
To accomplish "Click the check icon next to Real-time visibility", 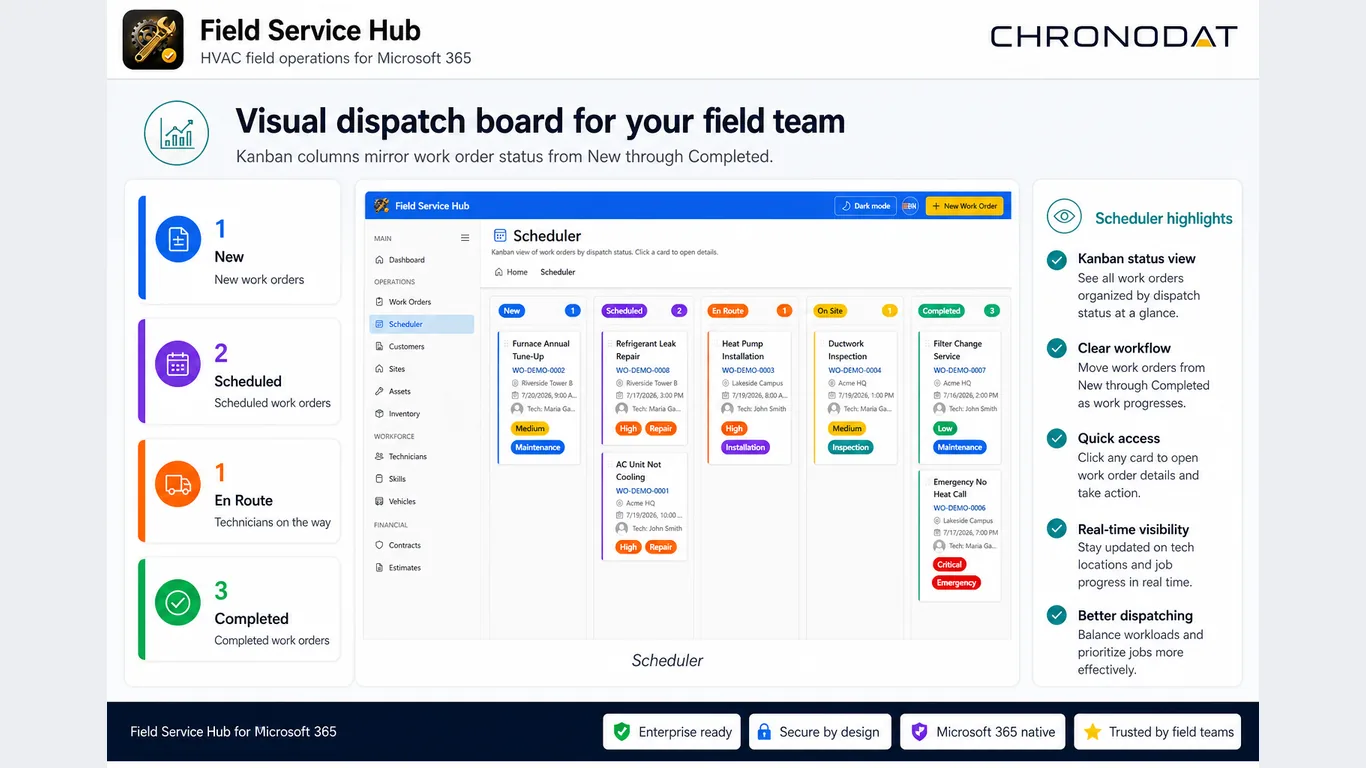I will click(1056, 528).
